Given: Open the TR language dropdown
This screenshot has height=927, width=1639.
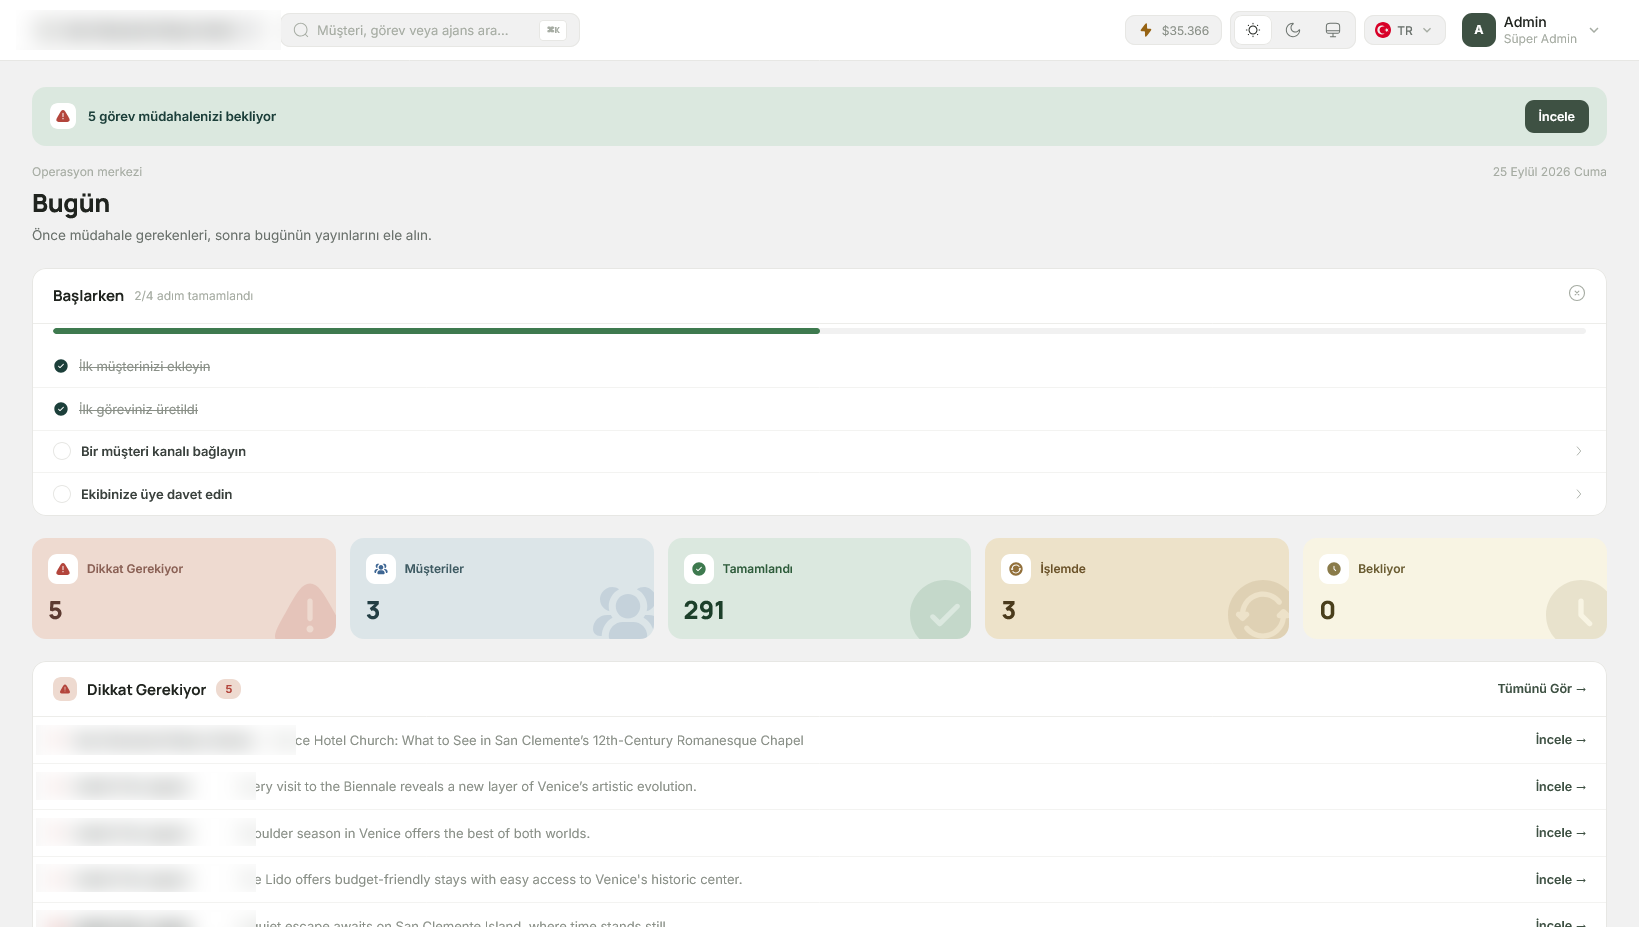Looking at the screenshot, I should click(x=1404, y=30).
